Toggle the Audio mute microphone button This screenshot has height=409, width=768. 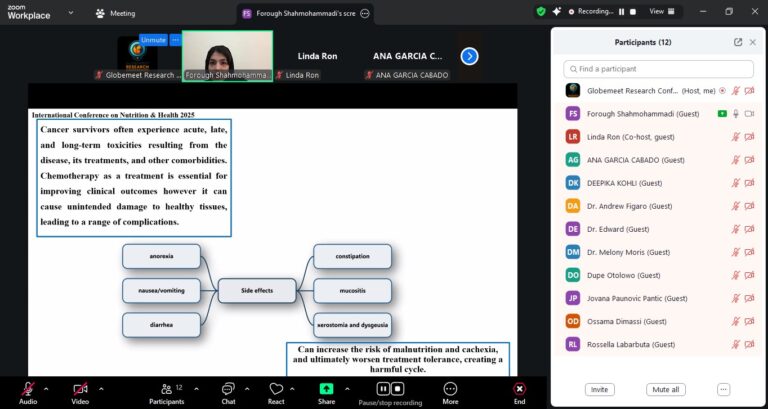tap(28, 388)
